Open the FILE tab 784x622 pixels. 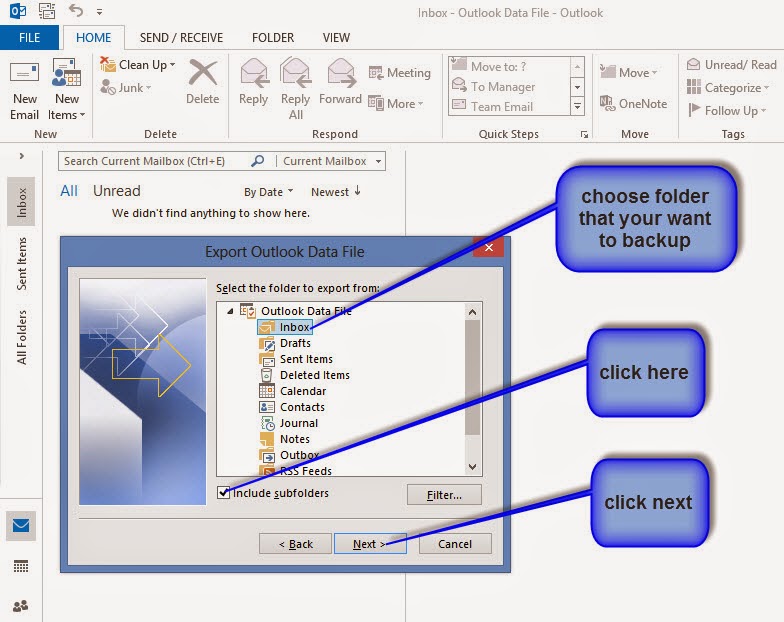click(x=30, y=38)
